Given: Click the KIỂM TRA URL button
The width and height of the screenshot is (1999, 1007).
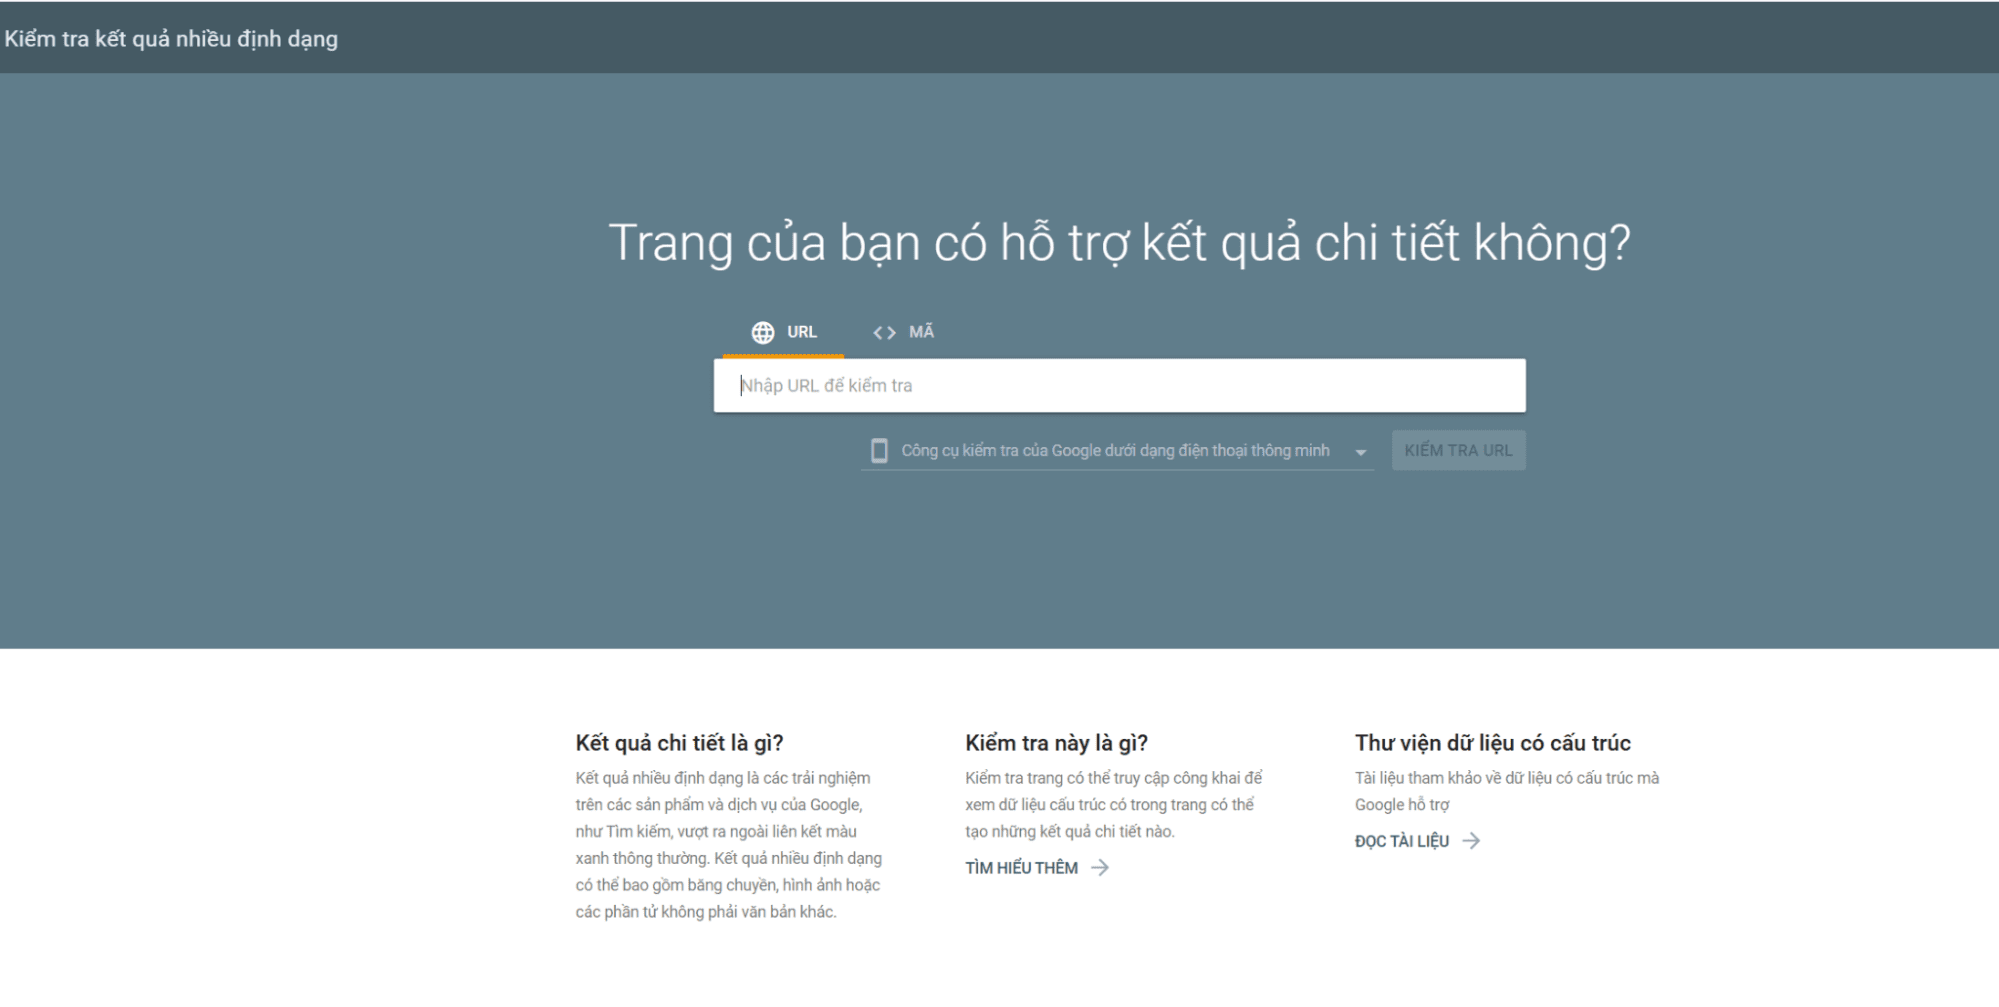Looking at the screenshot, I should [1458, 451].
